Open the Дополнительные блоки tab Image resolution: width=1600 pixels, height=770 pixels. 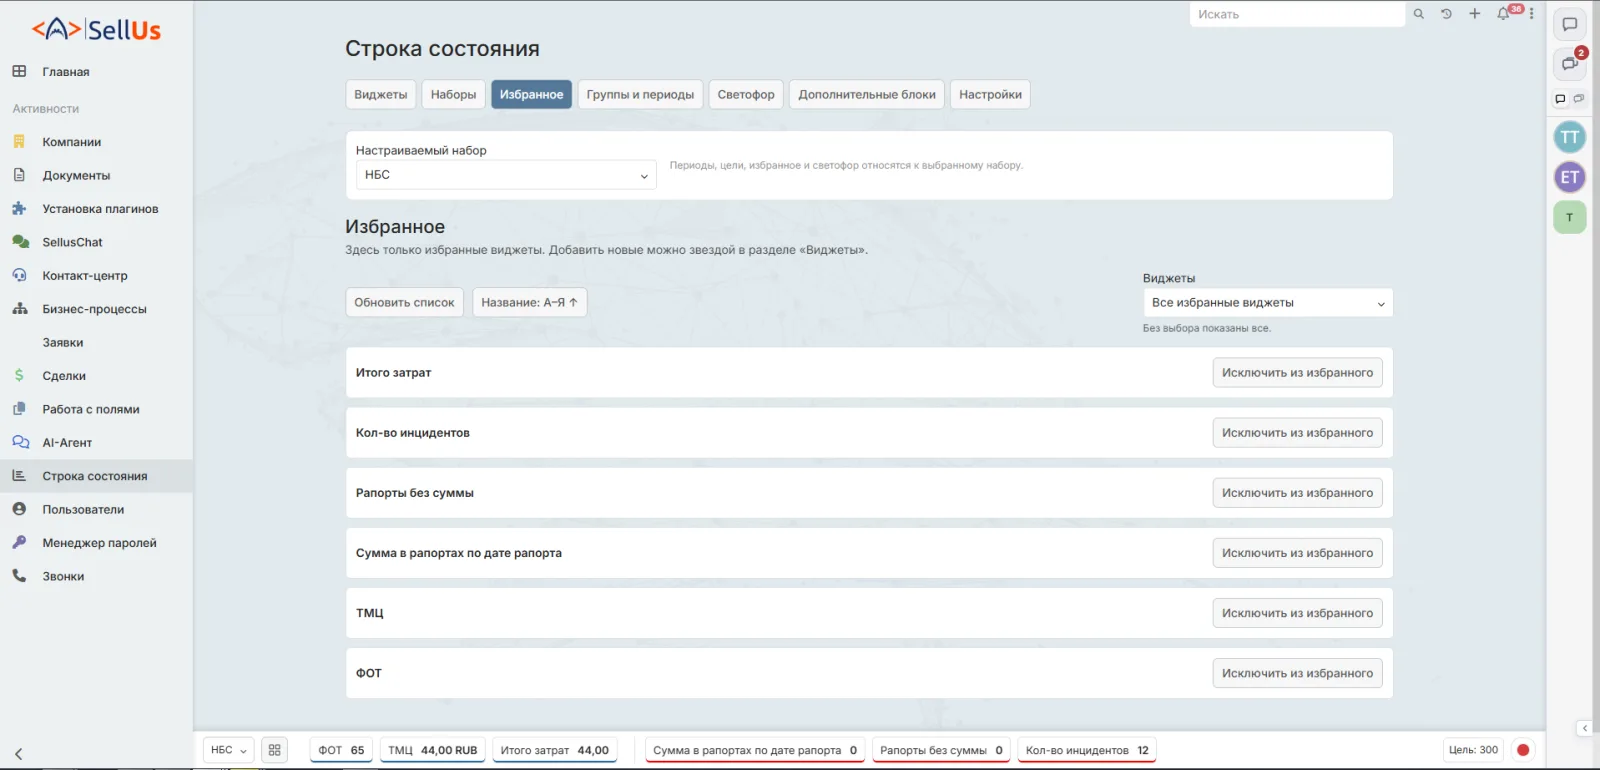coord(867,95)
